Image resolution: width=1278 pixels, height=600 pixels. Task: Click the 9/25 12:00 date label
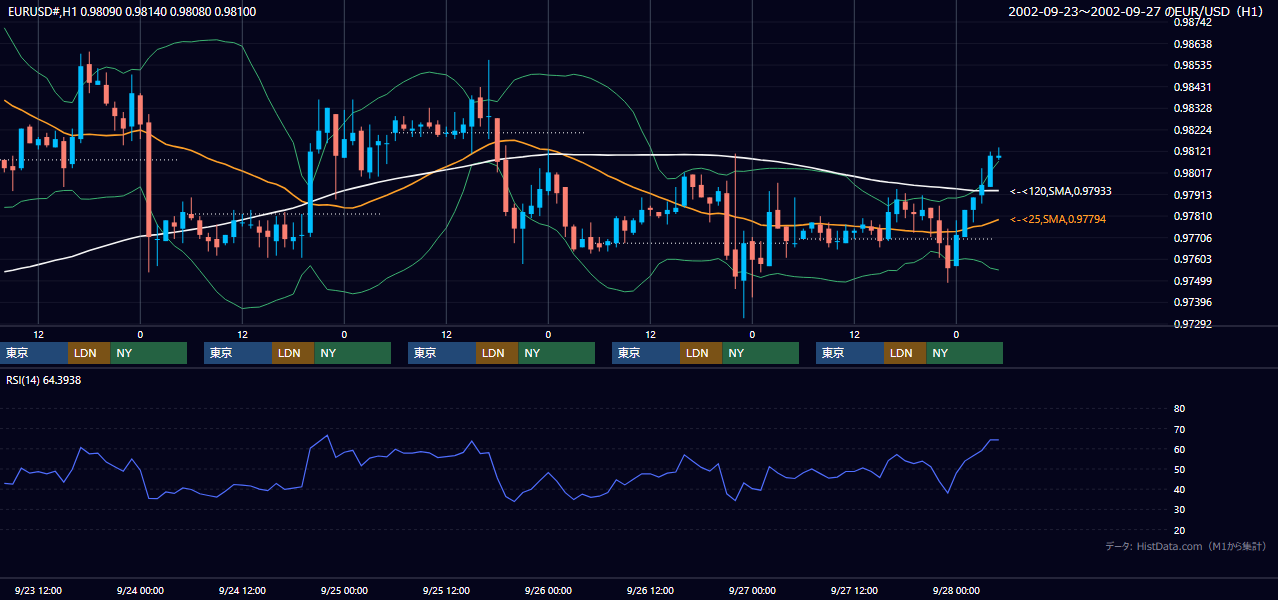446,590
